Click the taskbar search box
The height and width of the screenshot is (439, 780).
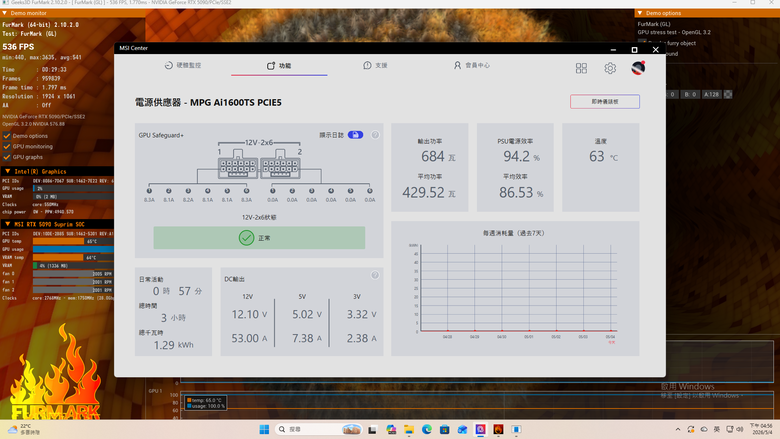(x=318, y=430)
